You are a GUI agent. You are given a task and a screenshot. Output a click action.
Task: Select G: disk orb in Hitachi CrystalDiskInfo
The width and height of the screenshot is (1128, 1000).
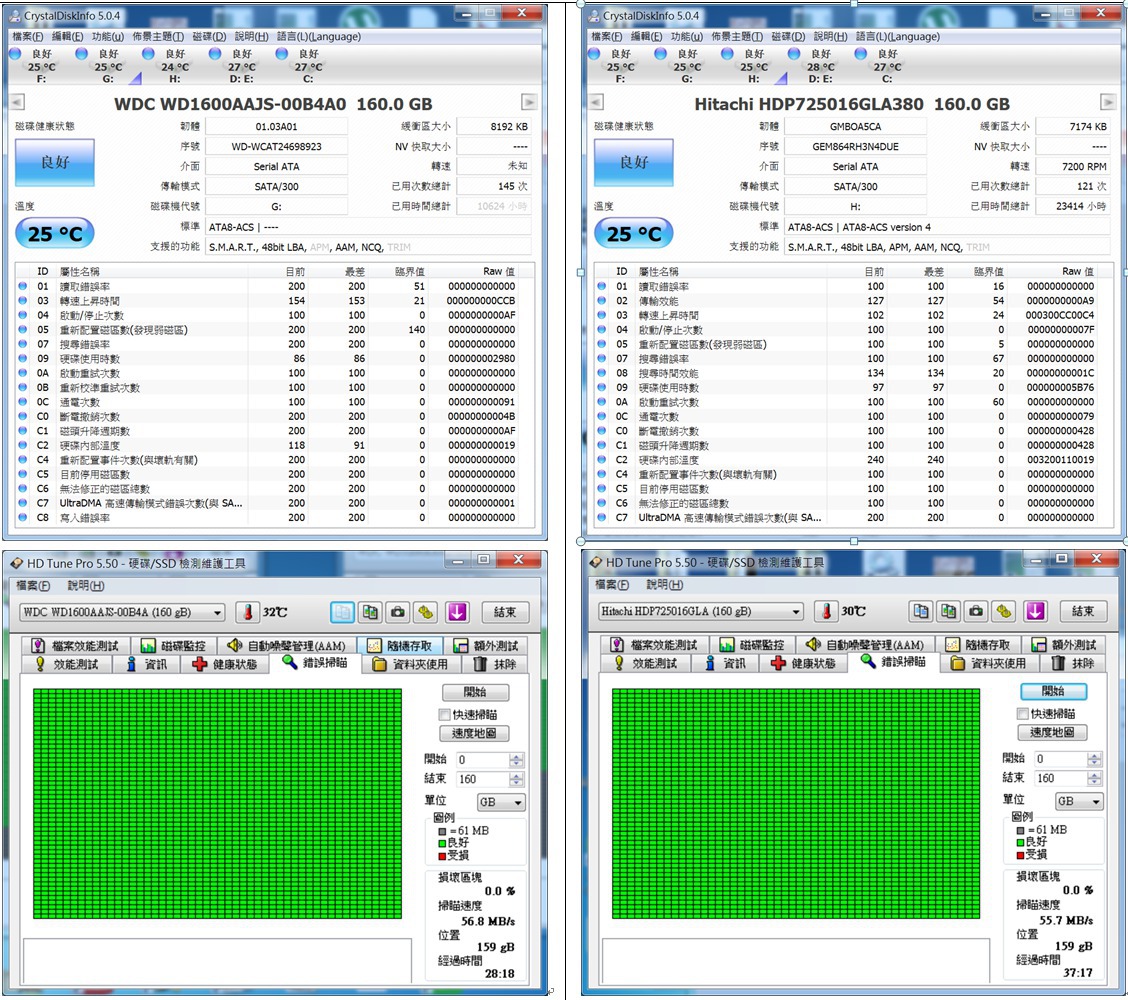pos(660,53)
